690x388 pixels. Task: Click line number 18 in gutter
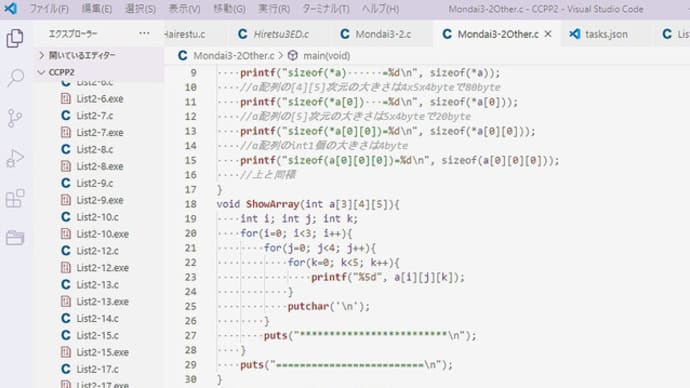(x=191, y=204)
